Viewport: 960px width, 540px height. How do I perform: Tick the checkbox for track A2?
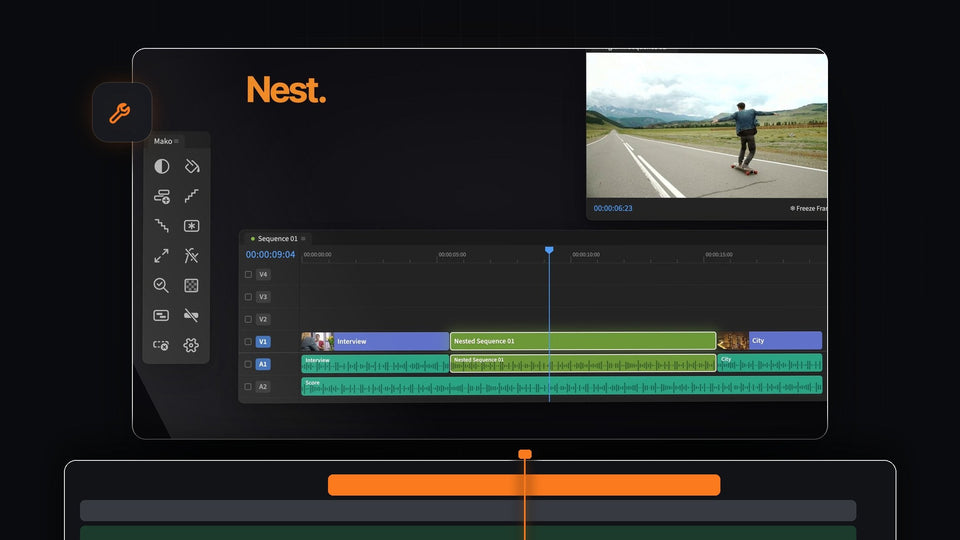coord(248,386)
